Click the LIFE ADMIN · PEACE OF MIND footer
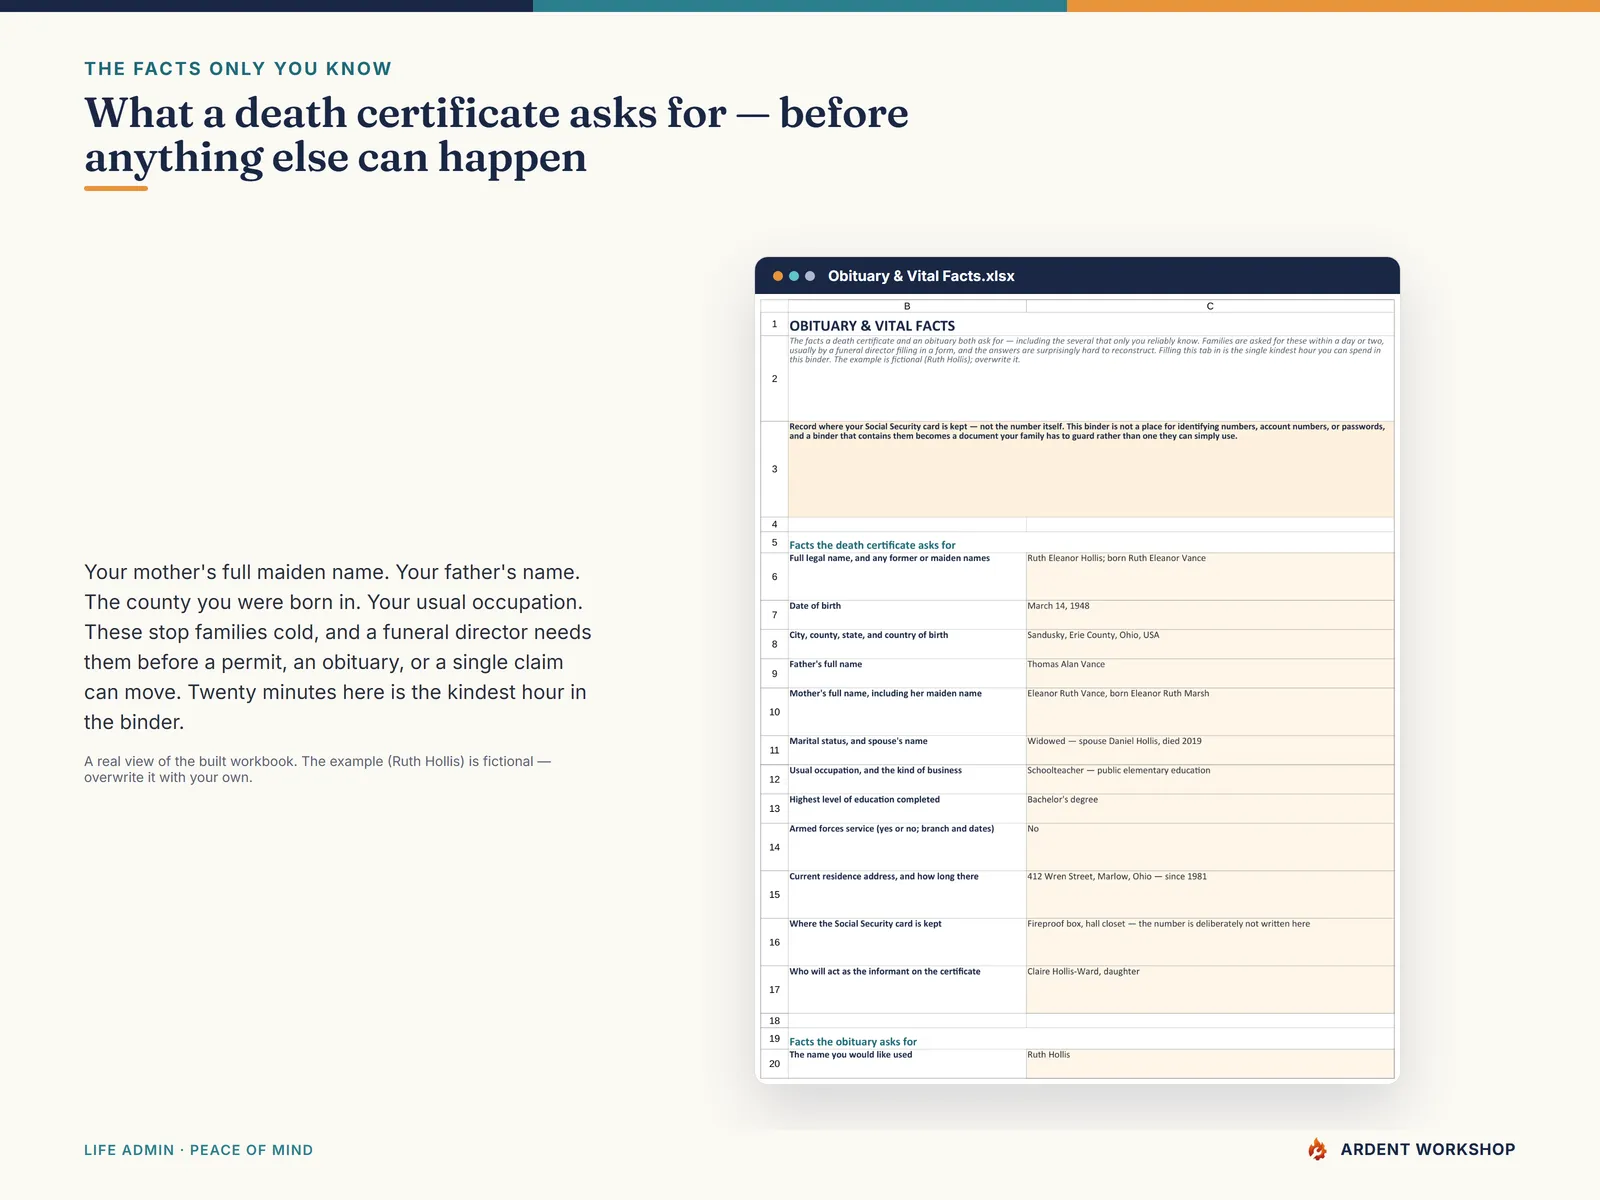The width and height of the screenshot is (1600, 1200). click(x=198, y=1150)
